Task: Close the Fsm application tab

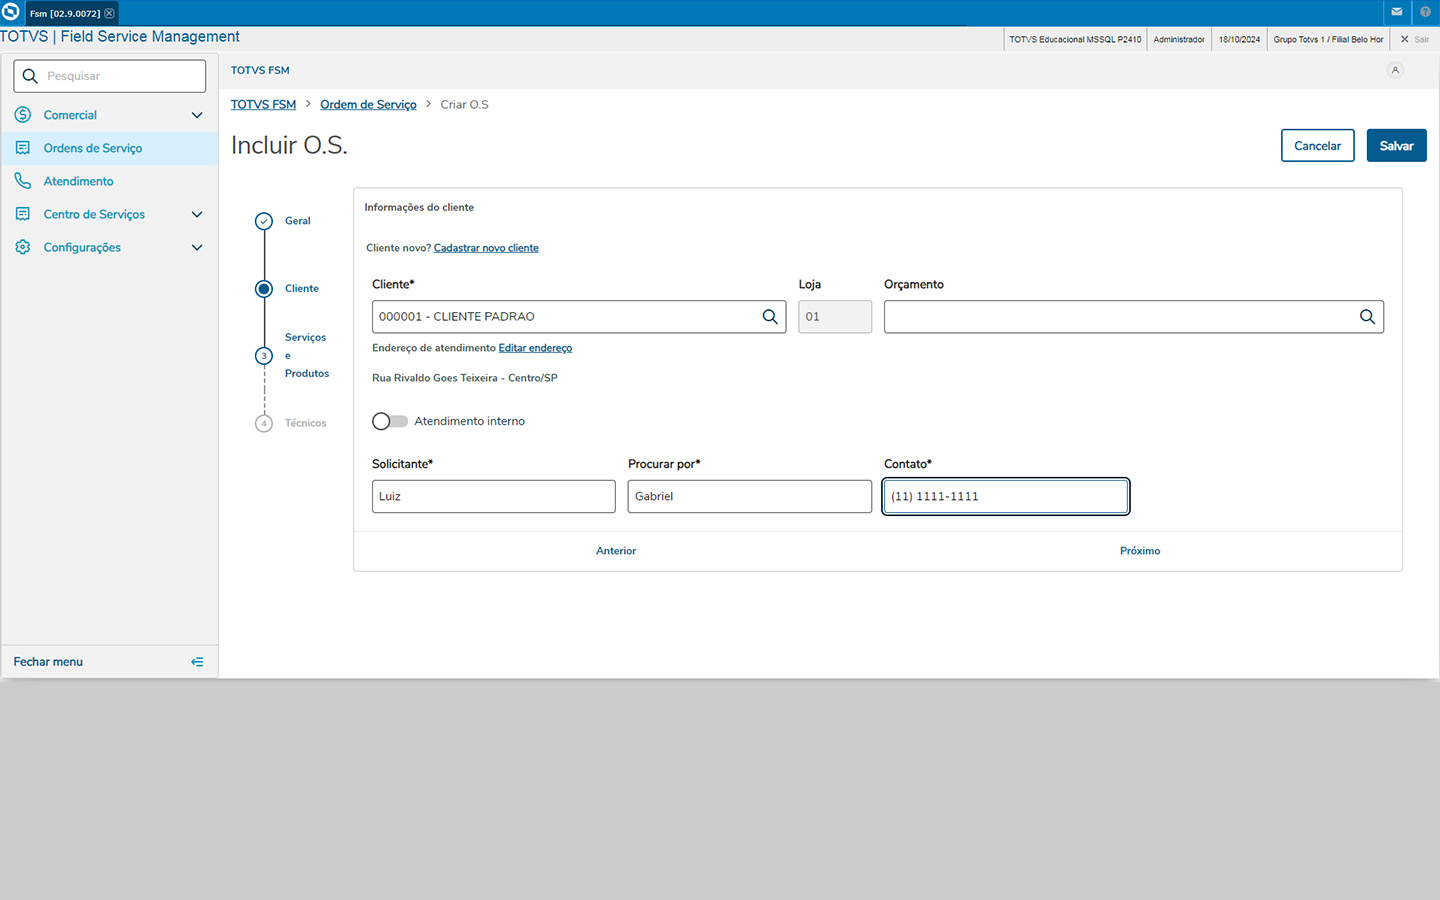Action: click(110, 13)
